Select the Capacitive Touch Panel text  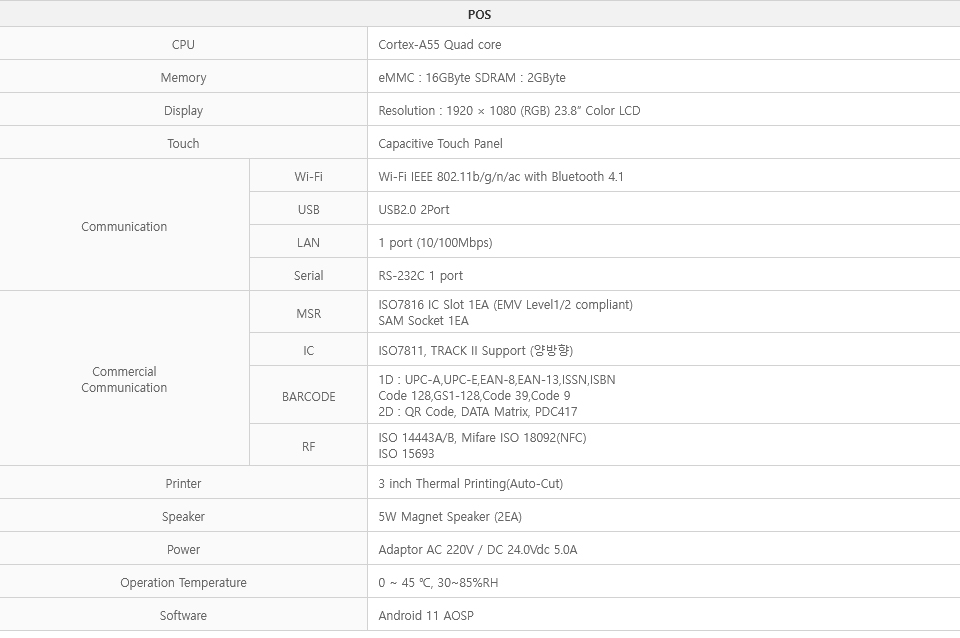point(440,144)
